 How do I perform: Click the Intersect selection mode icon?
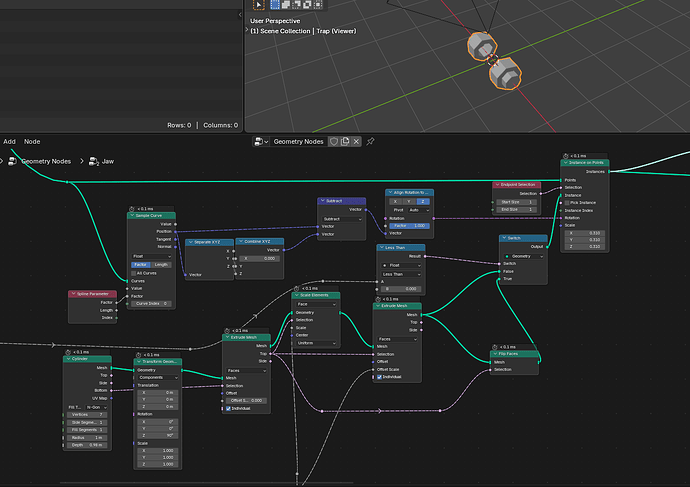(317, 5)
